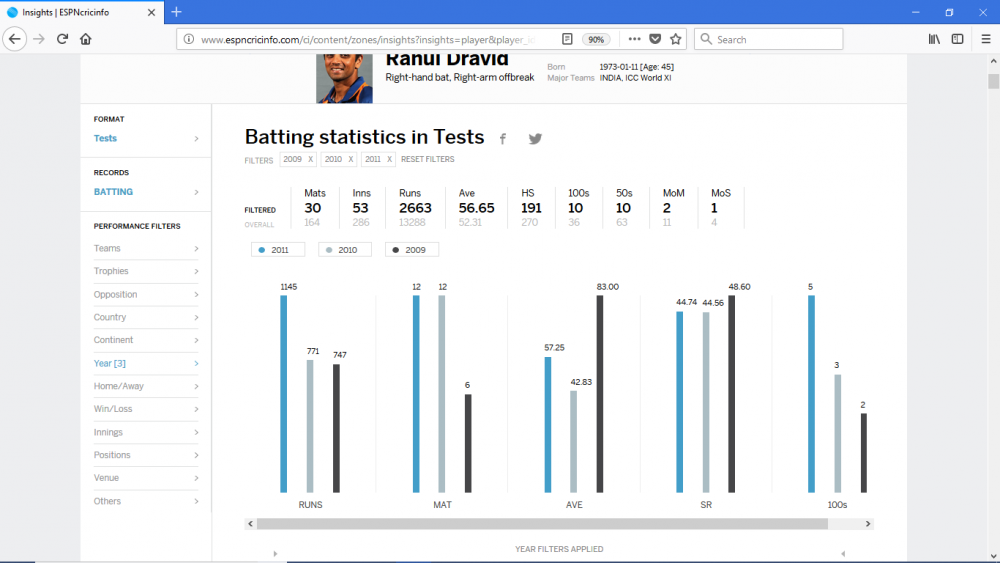
Task: Go back using the browser back arrow
Action: coord(15,39)
